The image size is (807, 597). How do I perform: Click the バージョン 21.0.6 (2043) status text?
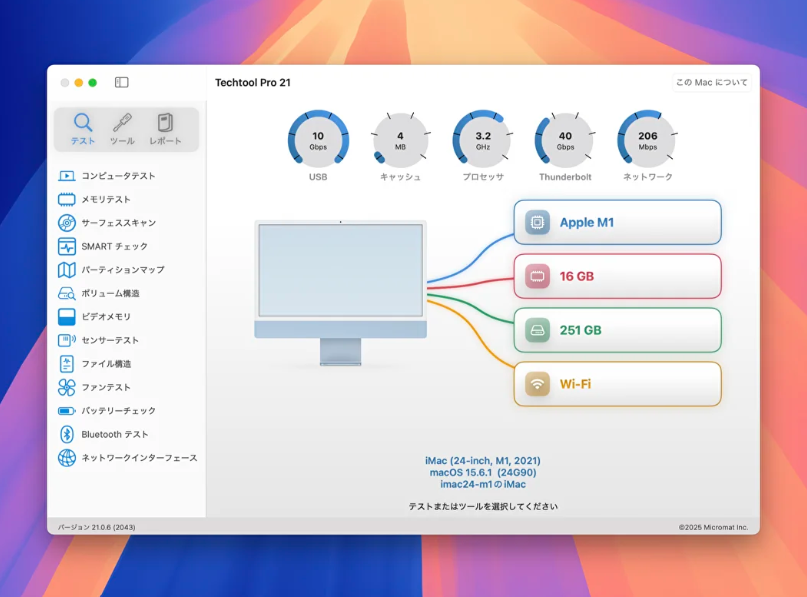click(x=97, y=527)
